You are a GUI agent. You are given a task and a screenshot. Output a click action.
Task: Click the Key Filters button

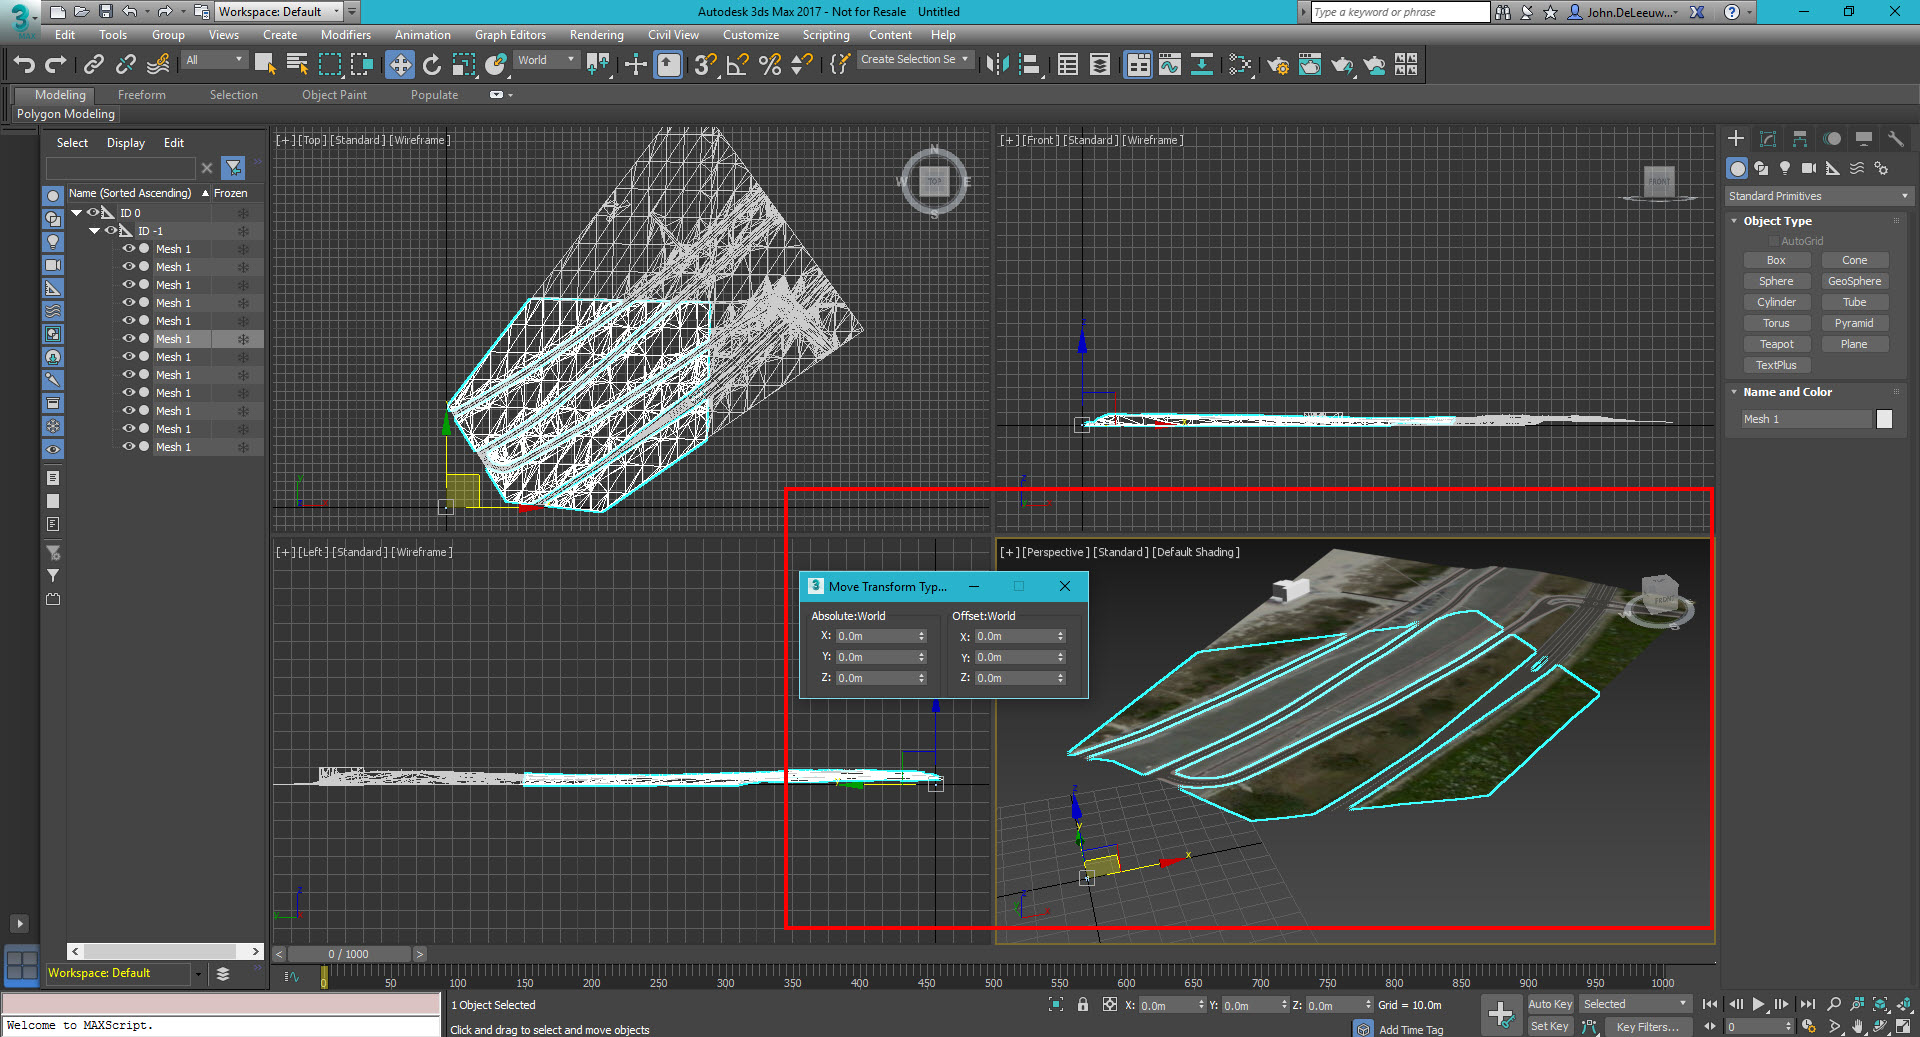point(1647,1026)
